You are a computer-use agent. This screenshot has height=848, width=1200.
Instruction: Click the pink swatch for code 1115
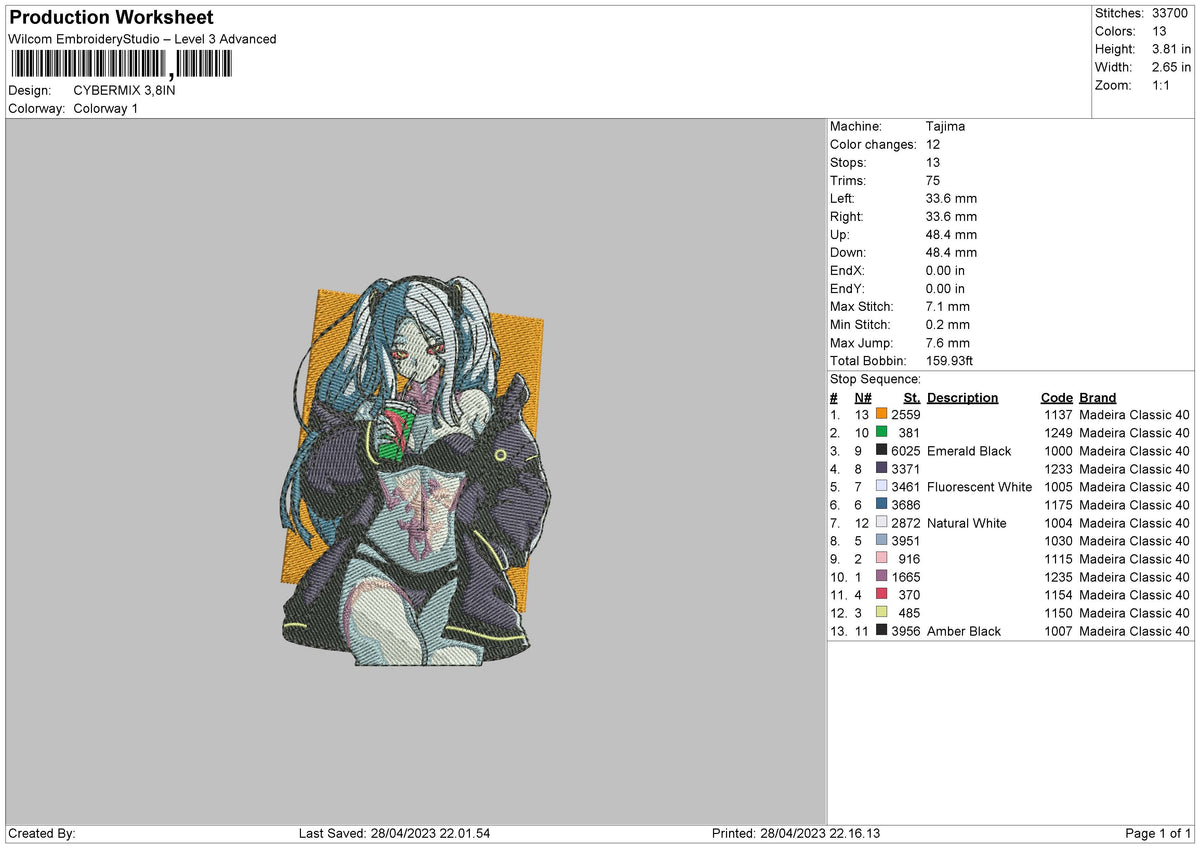pyautogui.click(x=881, y=558)
